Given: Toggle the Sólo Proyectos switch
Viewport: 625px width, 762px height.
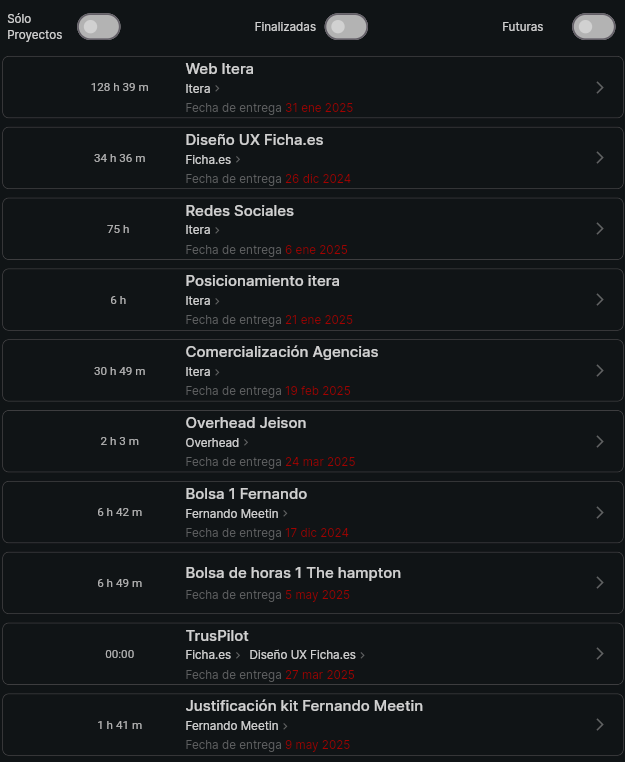Looking at the screenshot, I should tap(98, 27).
